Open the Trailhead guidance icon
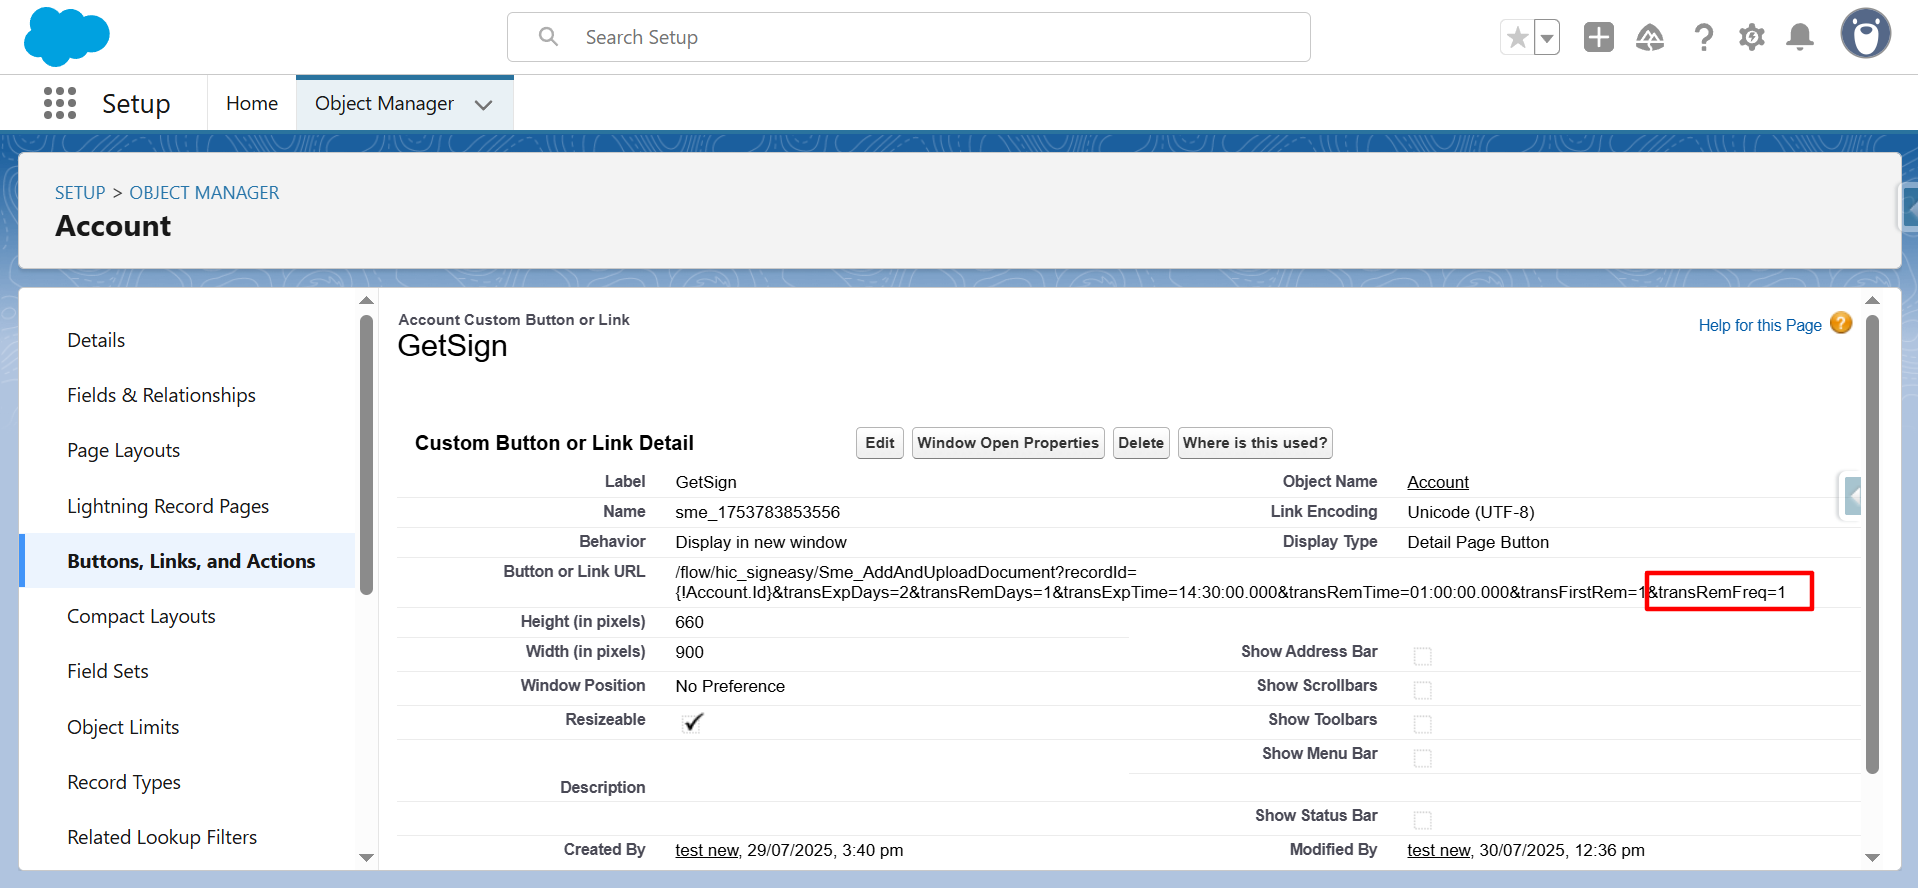This screenshot has width=1918, height=888. tap(1650, 38)
